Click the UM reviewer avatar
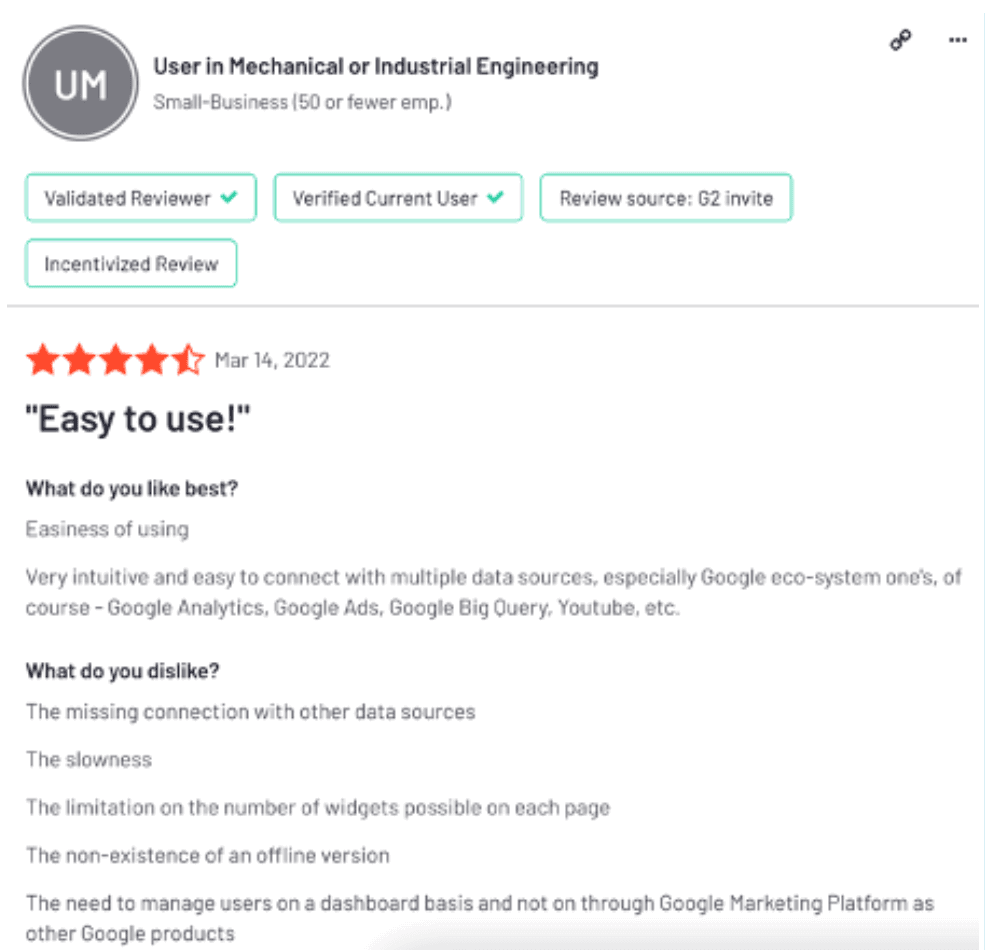This screenshot has height=950, width=985. tap(80, 84)
